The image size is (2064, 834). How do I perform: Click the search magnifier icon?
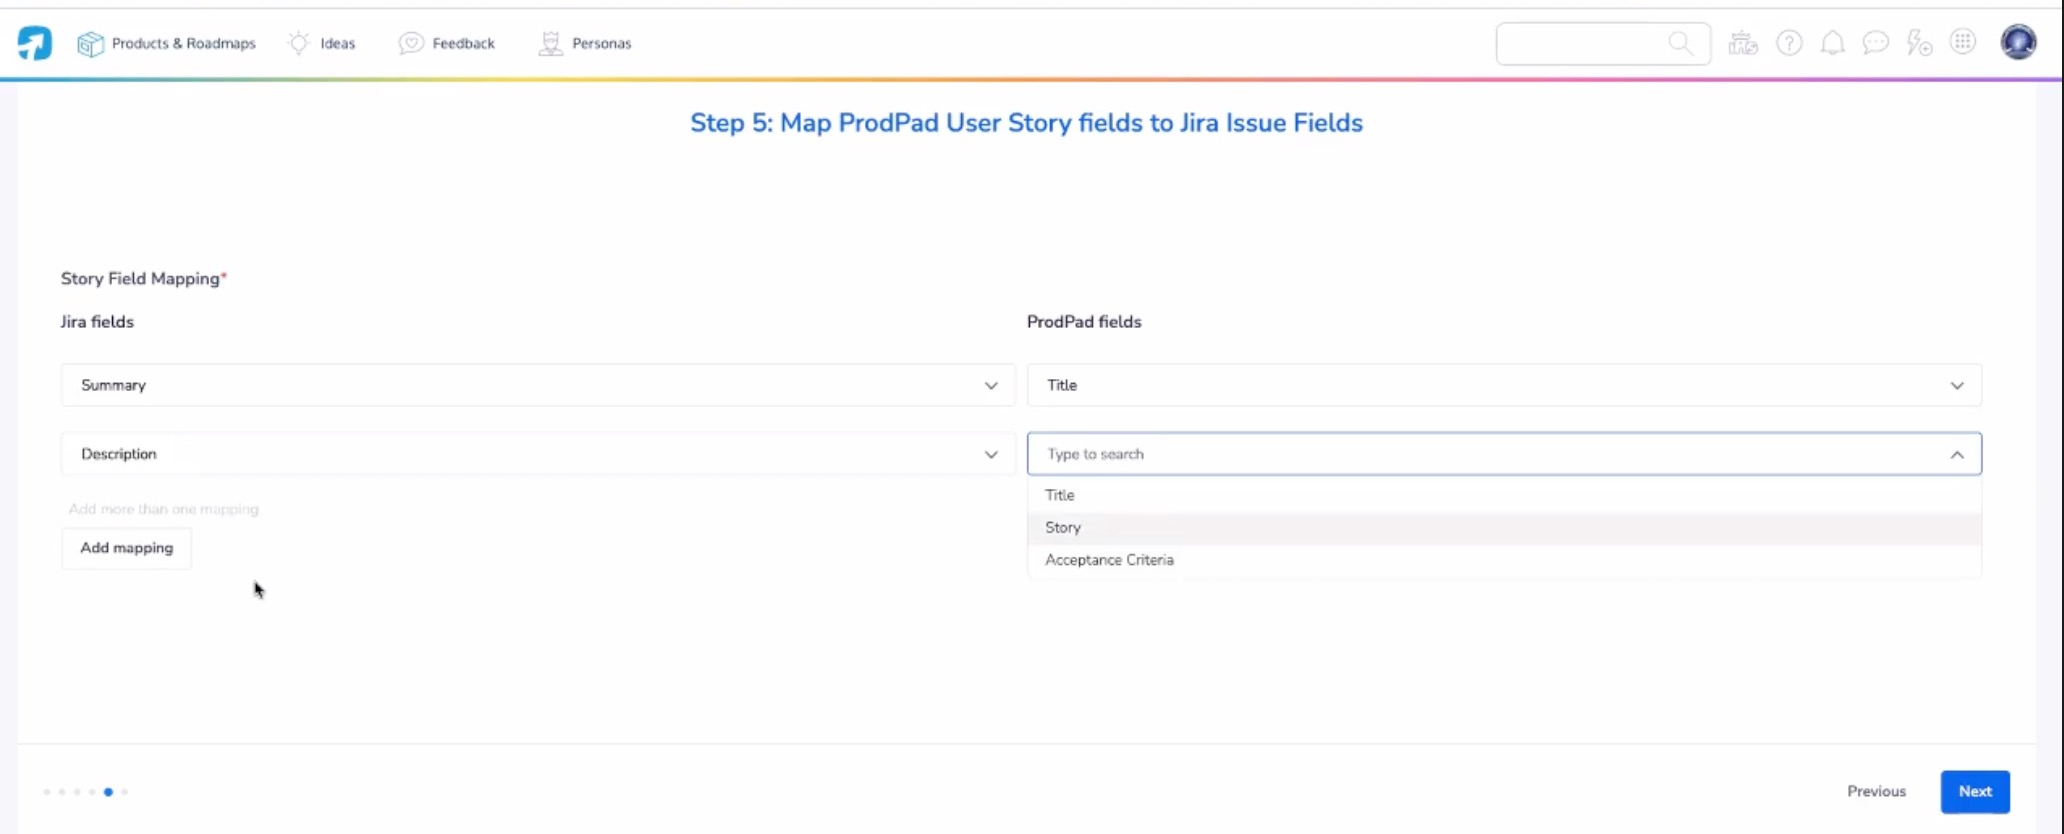click(x=1680, y=43)
